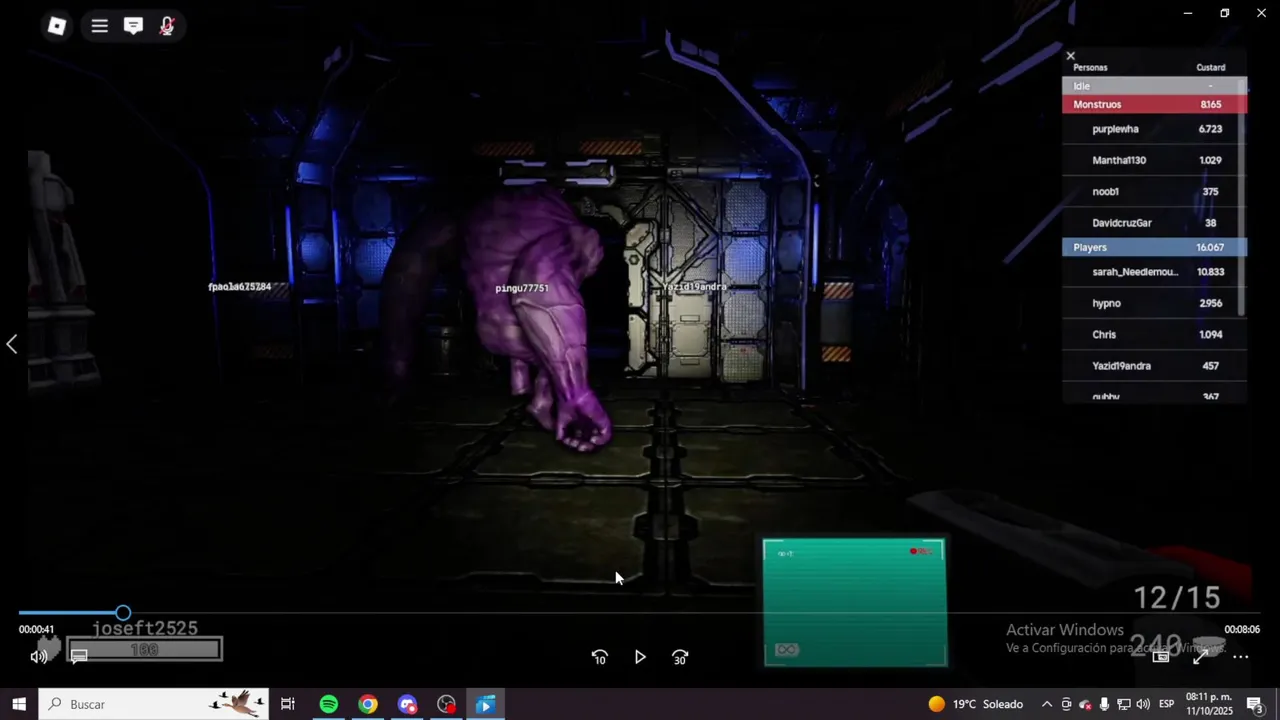This screenshot has width=1280, height=720.
Task: Enter full screen mode
Action: point(1201,657)
